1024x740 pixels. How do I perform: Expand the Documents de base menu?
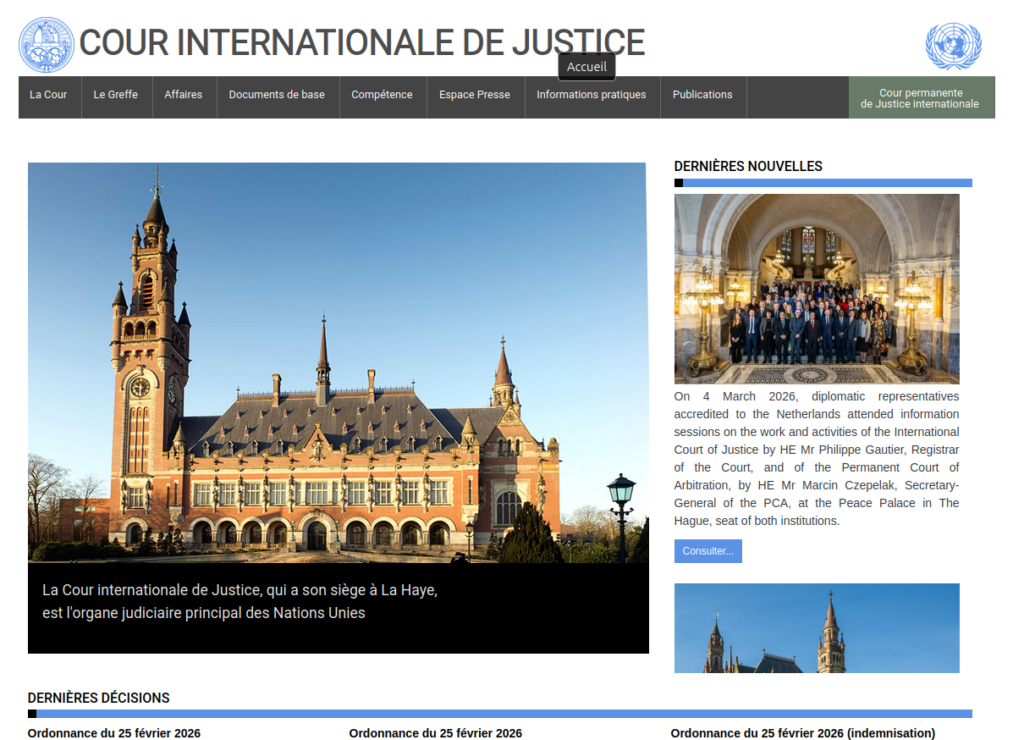pyautogui.click(x=276, y=95)
